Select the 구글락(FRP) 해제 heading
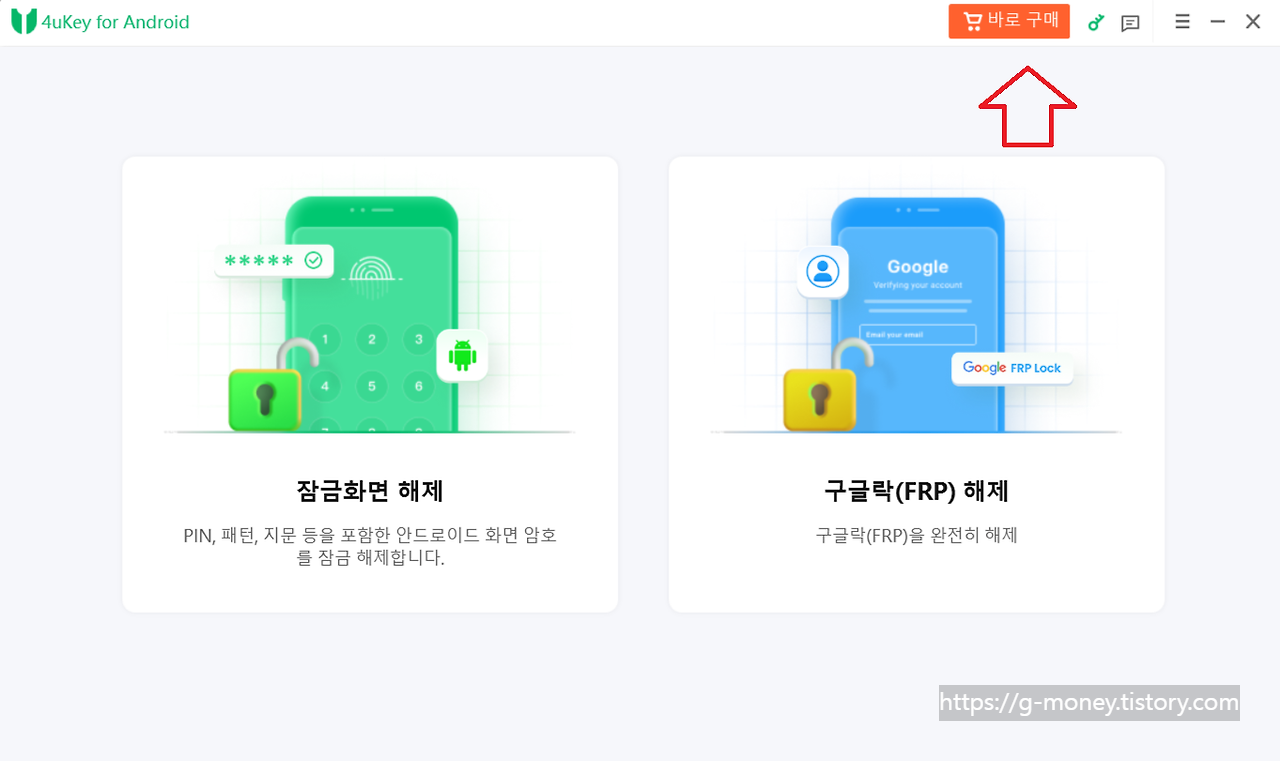This screenshot has height=761, width=1280. [917, 491]
